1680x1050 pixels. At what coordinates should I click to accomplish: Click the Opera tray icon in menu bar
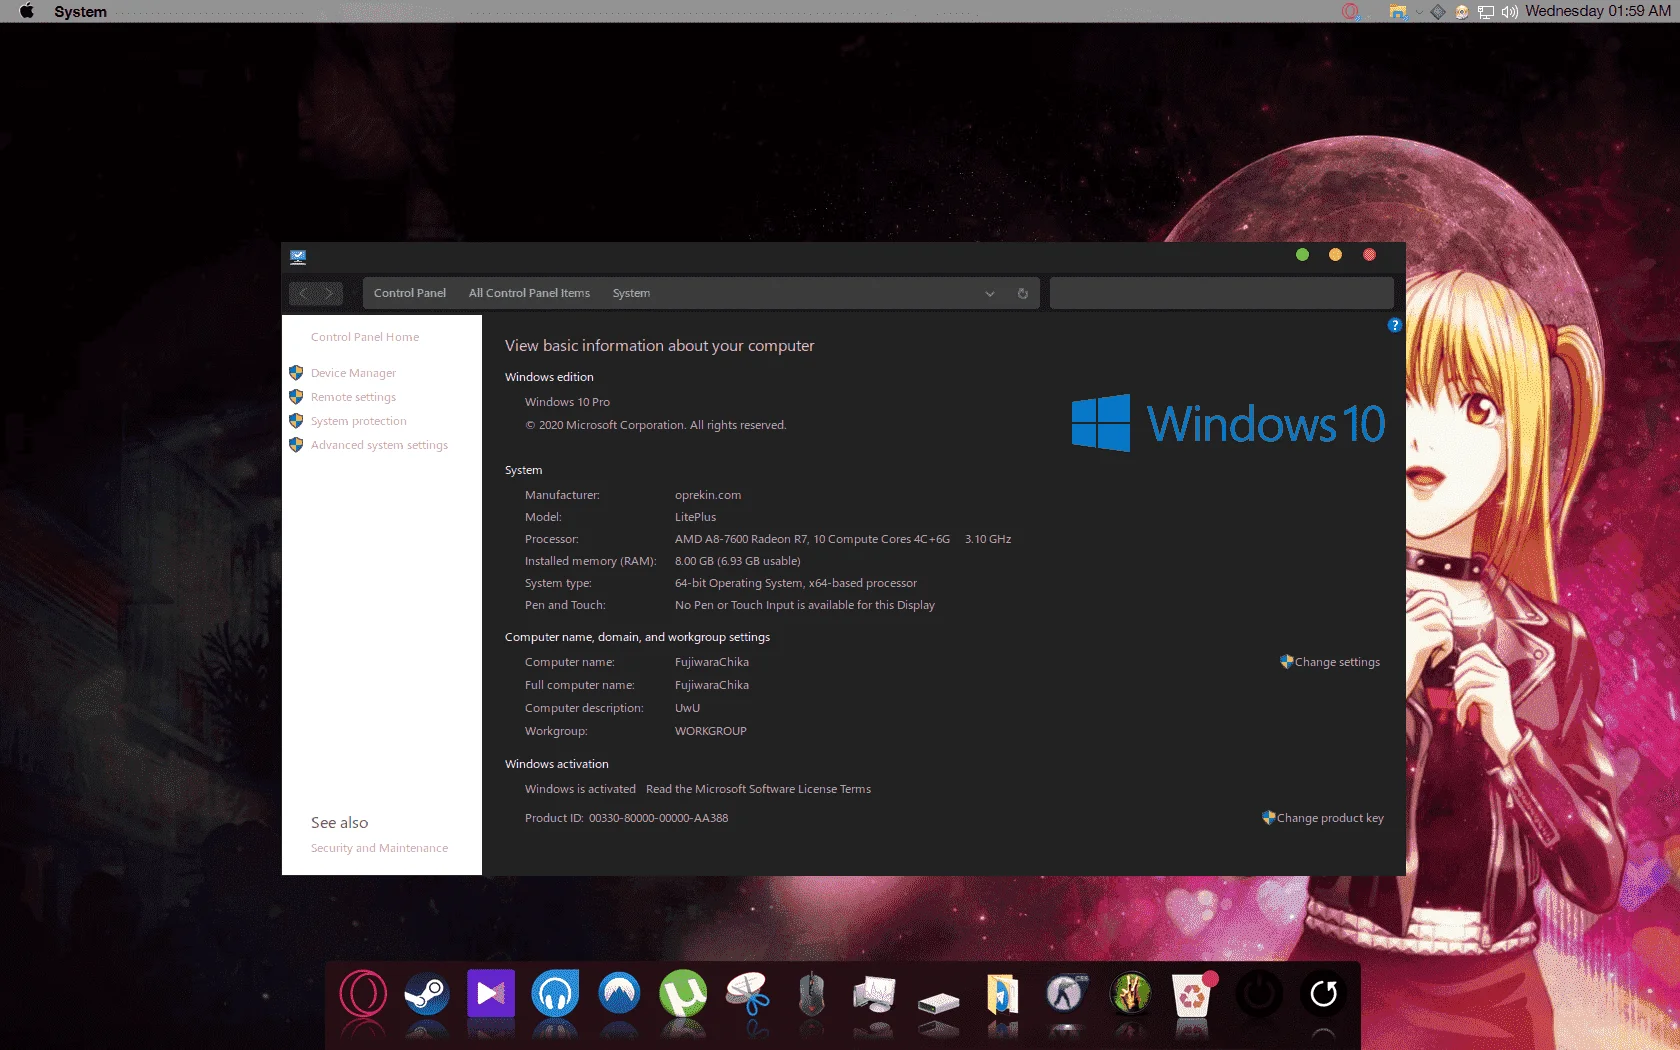pyautogui.click(x=1350, y=11)
